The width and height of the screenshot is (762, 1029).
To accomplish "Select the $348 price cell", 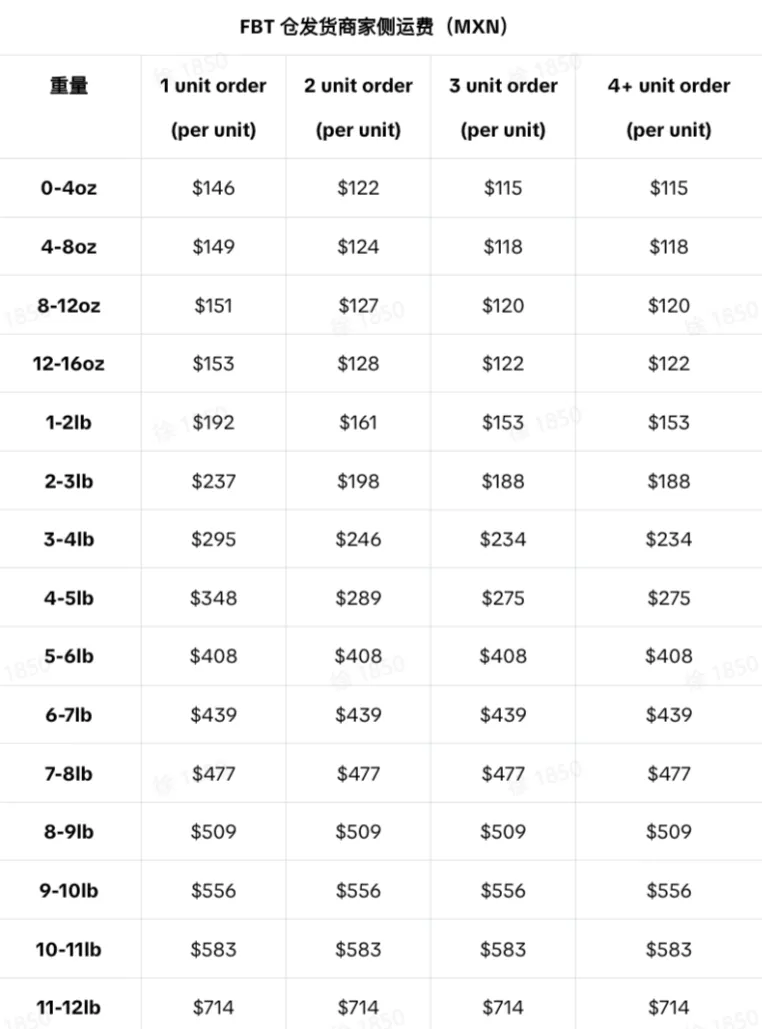I will pos(213,598).
